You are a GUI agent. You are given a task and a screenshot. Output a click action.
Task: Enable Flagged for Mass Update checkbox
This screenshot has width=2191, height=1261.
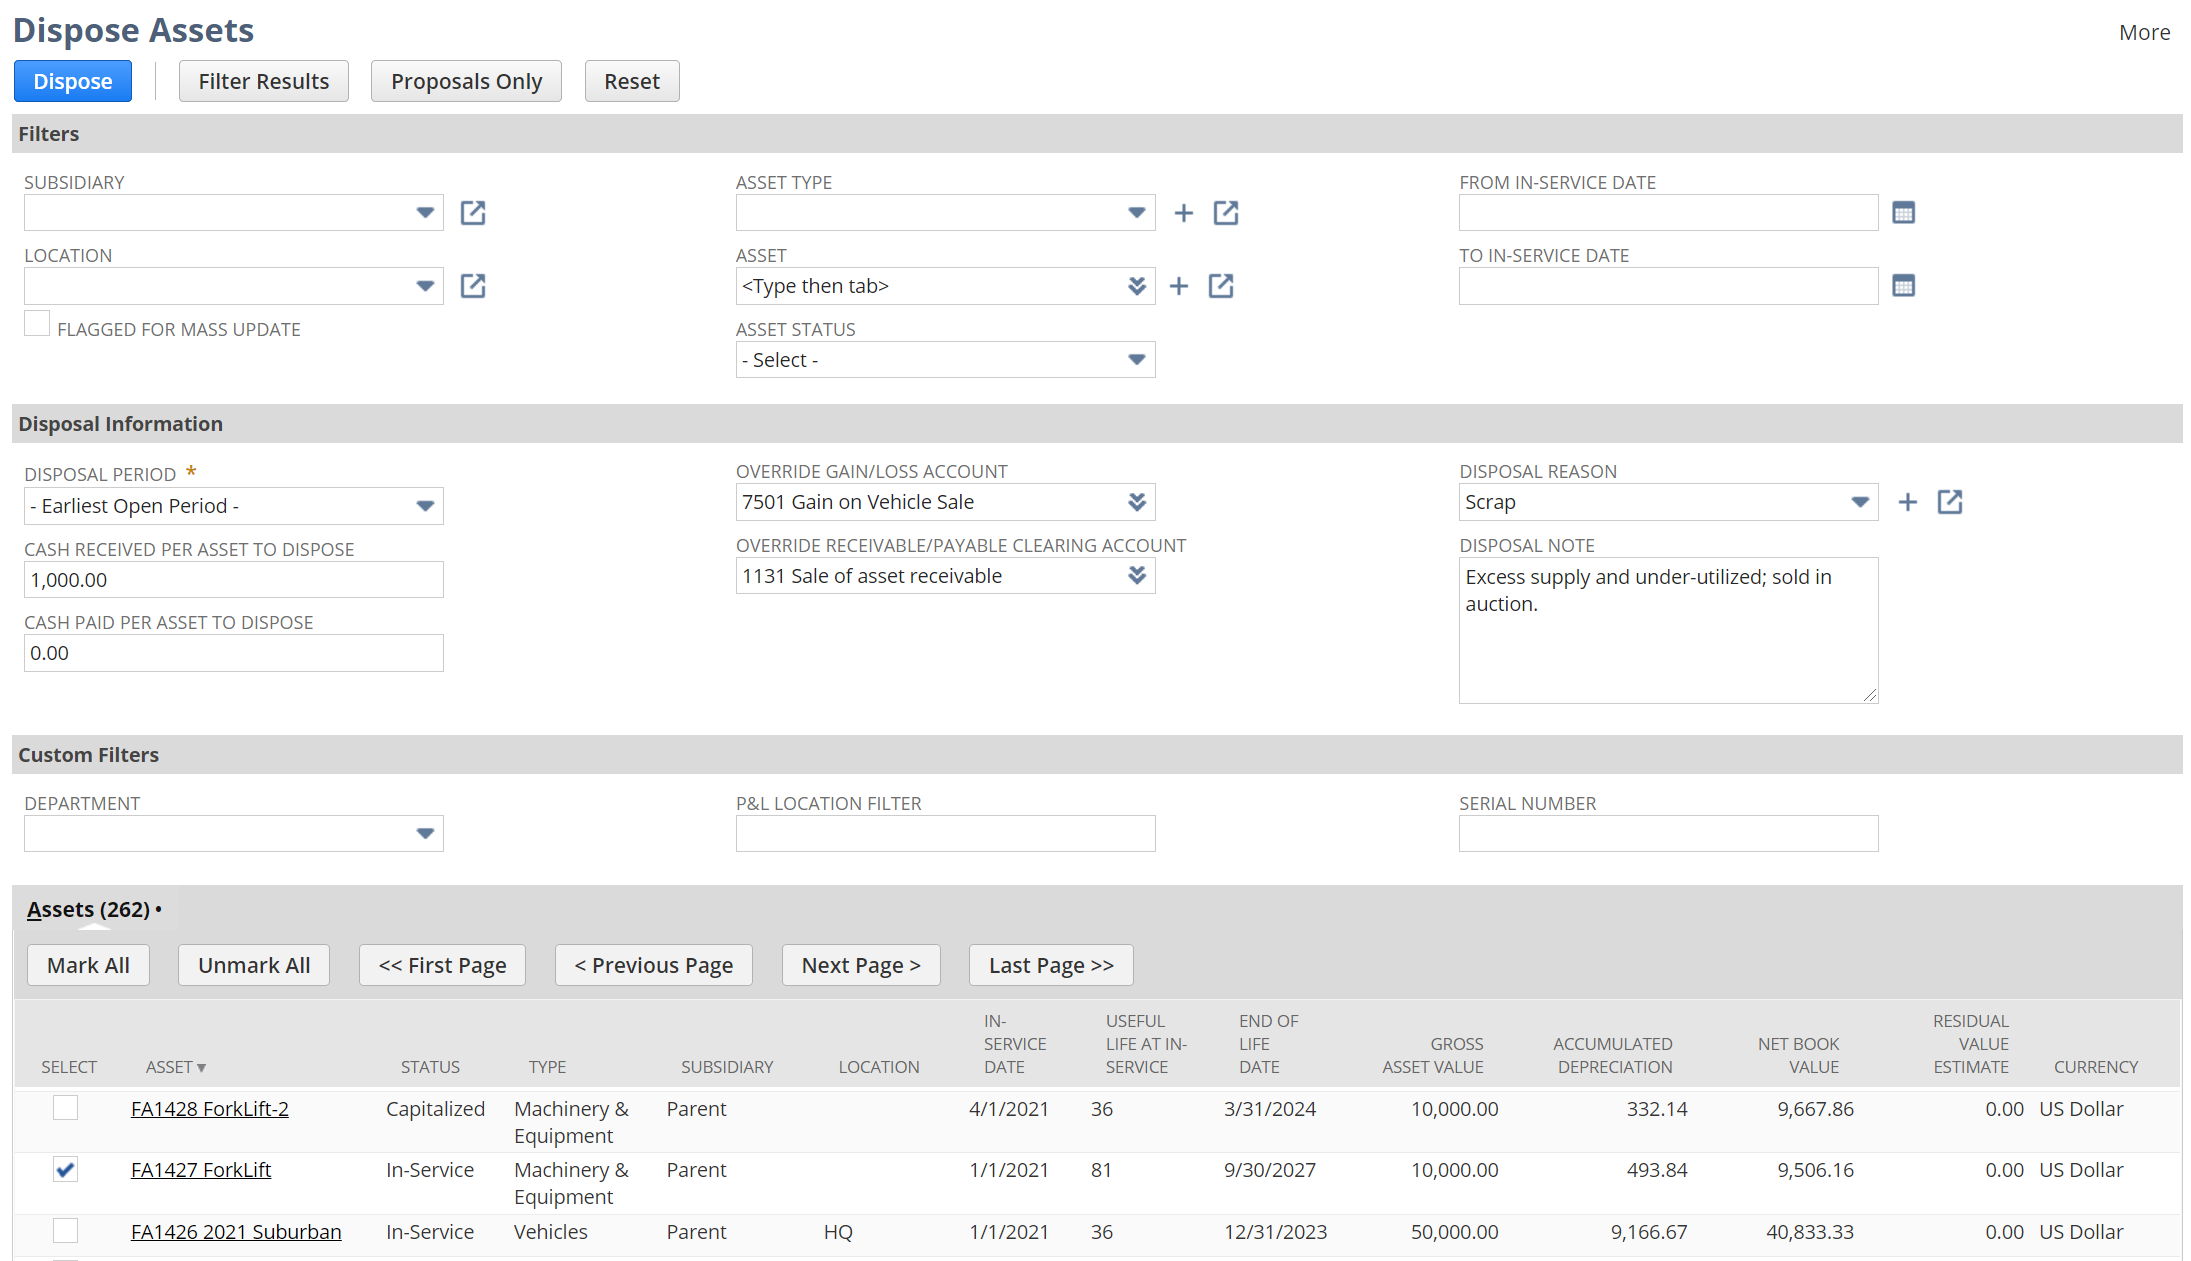(37, 324)
